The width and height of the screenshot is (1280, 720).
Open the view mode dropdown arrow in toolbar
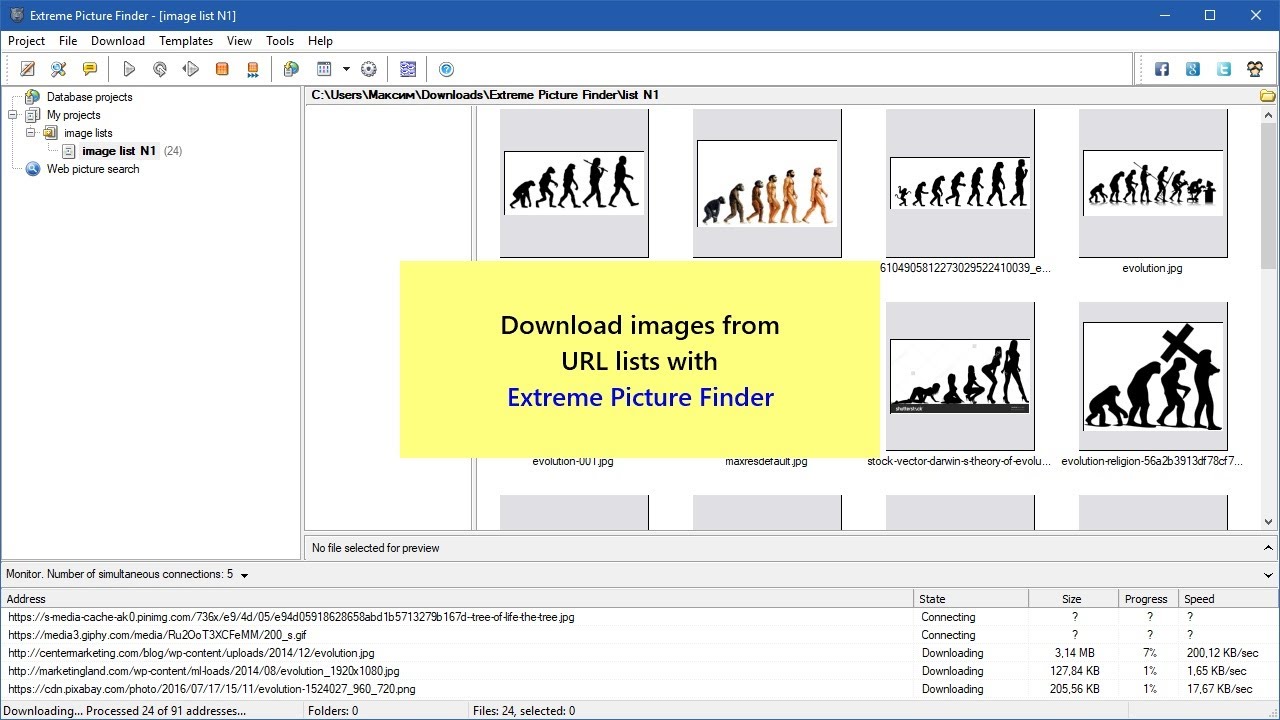click(346, 69)
